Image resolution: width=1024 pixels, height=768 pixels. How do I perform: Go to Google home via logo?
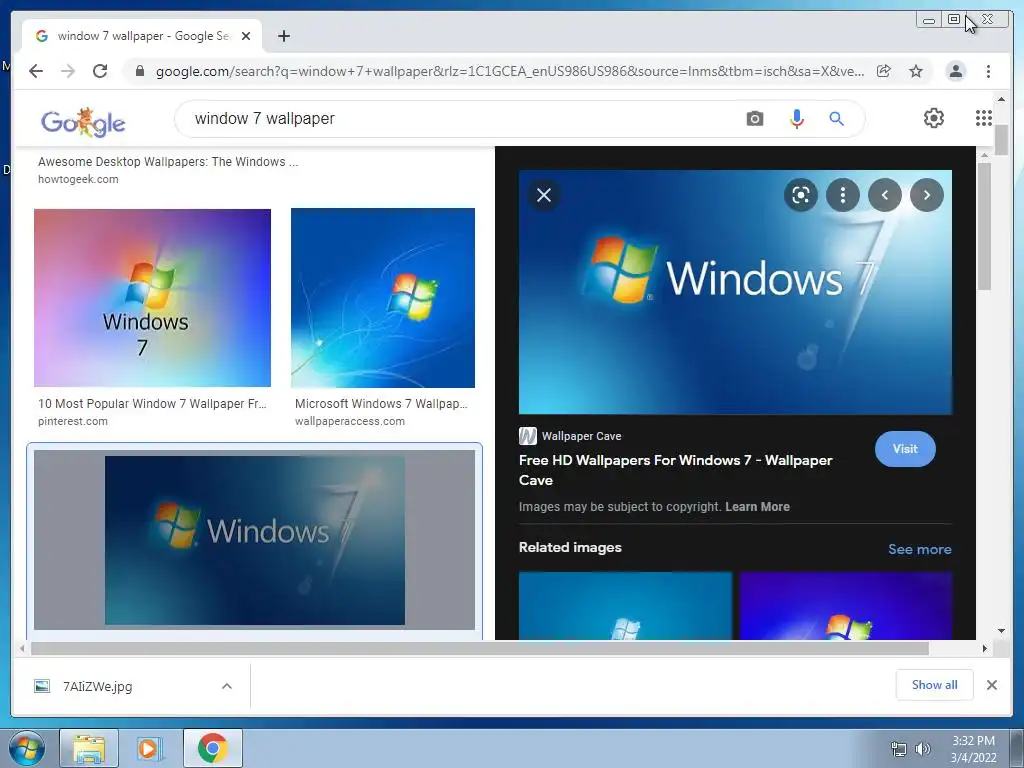point(83,122)
